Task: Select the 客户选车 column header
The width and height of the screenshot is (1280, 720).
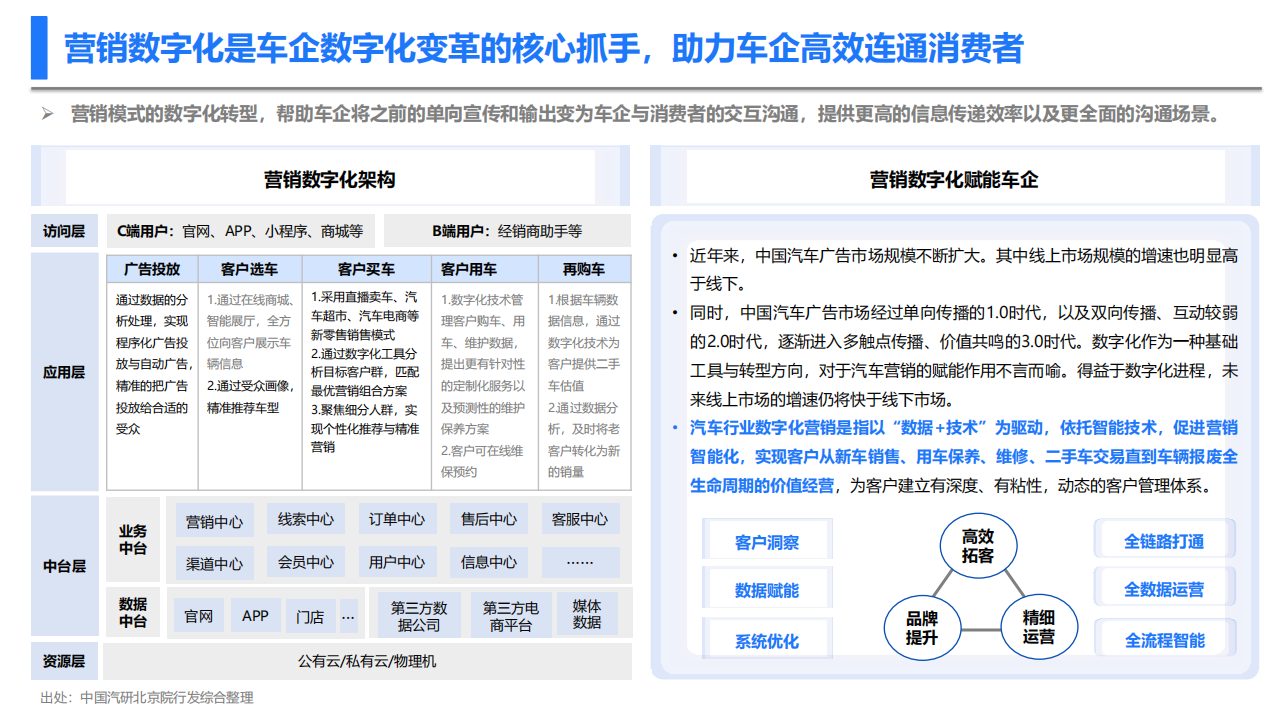Action: pos(249,269)
